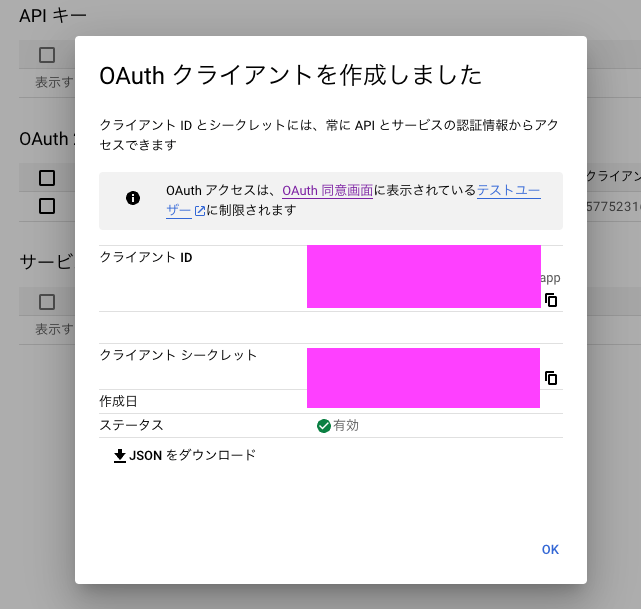
Task: Tick the OAuth table header checkbox
Action: click(x=47, y=178)
